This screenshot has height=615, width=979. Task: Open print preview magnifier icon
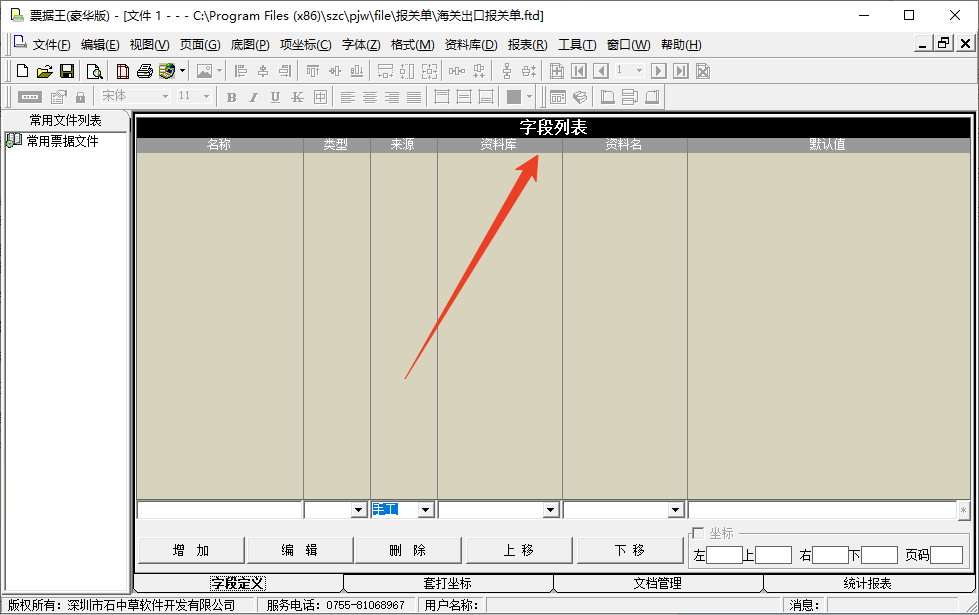pyautogui.click(x=94, y=71)
